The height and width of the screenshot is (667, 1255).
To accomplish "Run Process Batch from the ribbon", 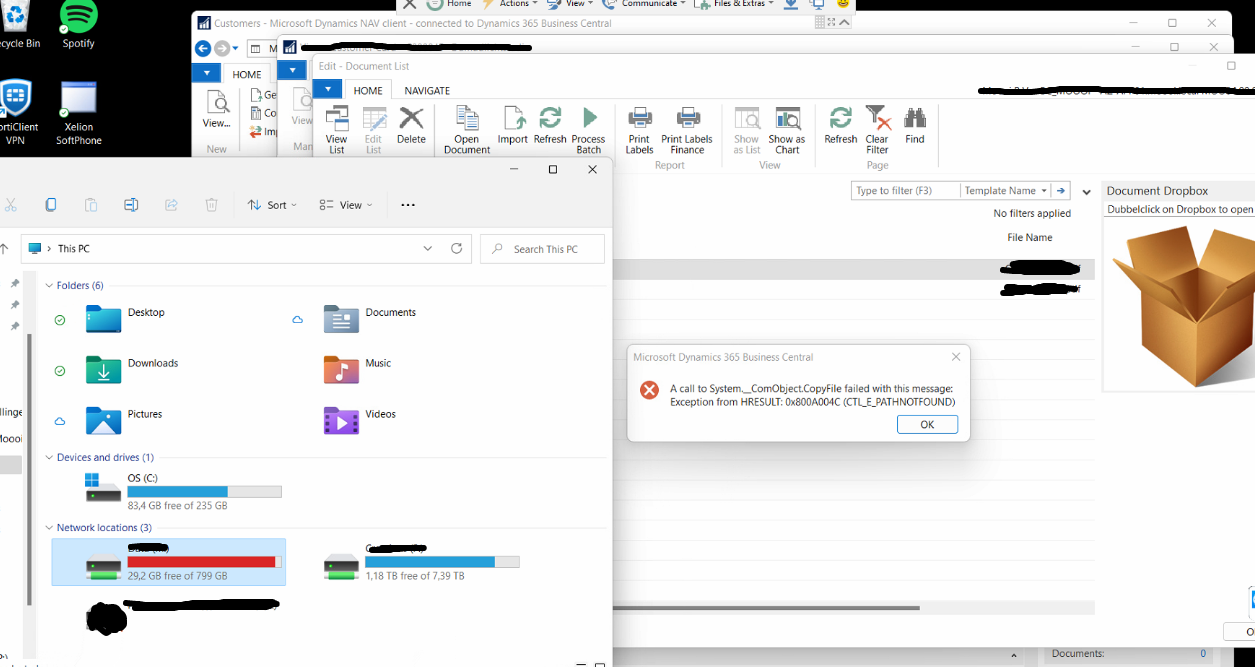I will coord(589,130).
